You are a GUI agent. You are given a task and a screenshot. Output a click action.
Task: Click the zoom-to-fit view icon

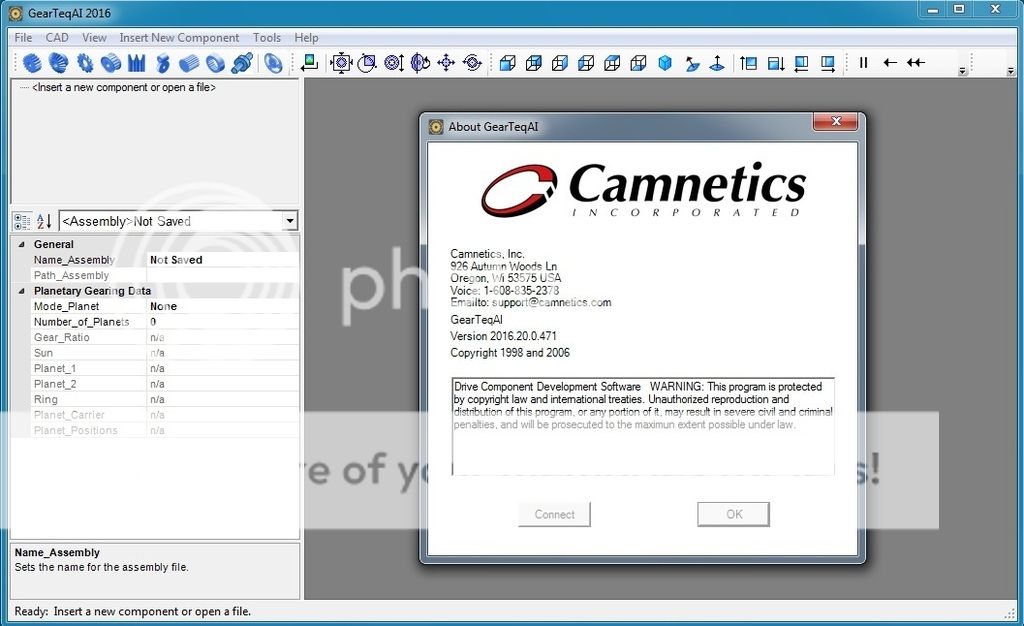(x=341, y=63)
